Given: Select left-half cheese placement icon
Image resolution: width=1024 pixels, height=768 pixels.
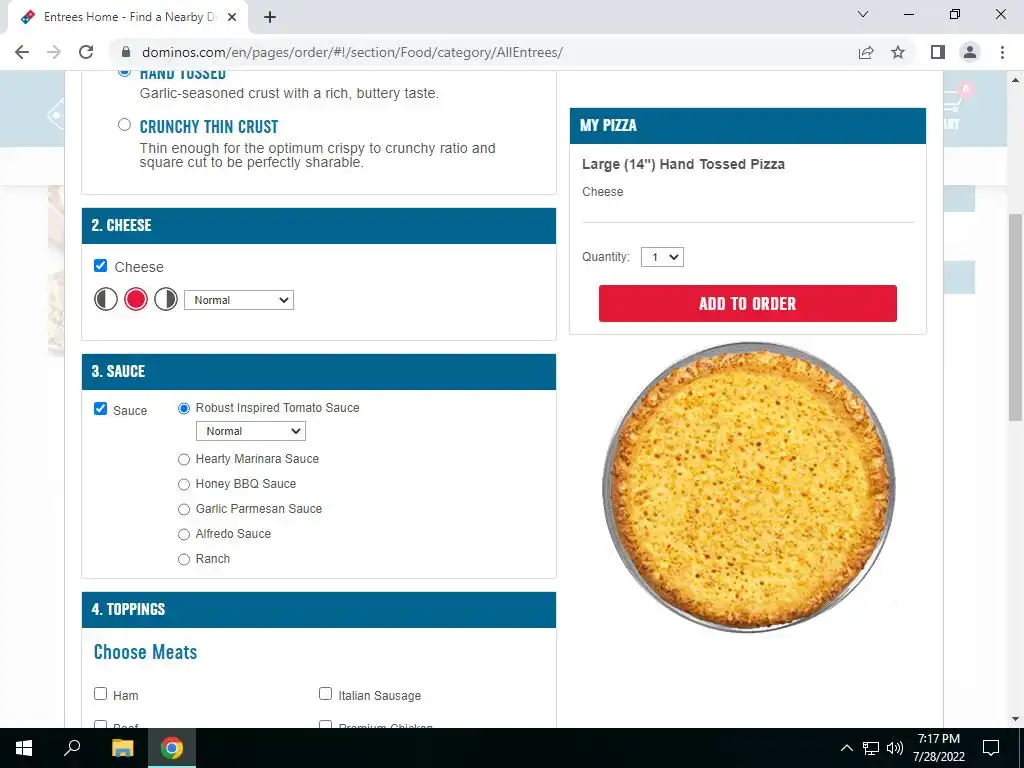Looking at the screenshot, I should 106,300.
